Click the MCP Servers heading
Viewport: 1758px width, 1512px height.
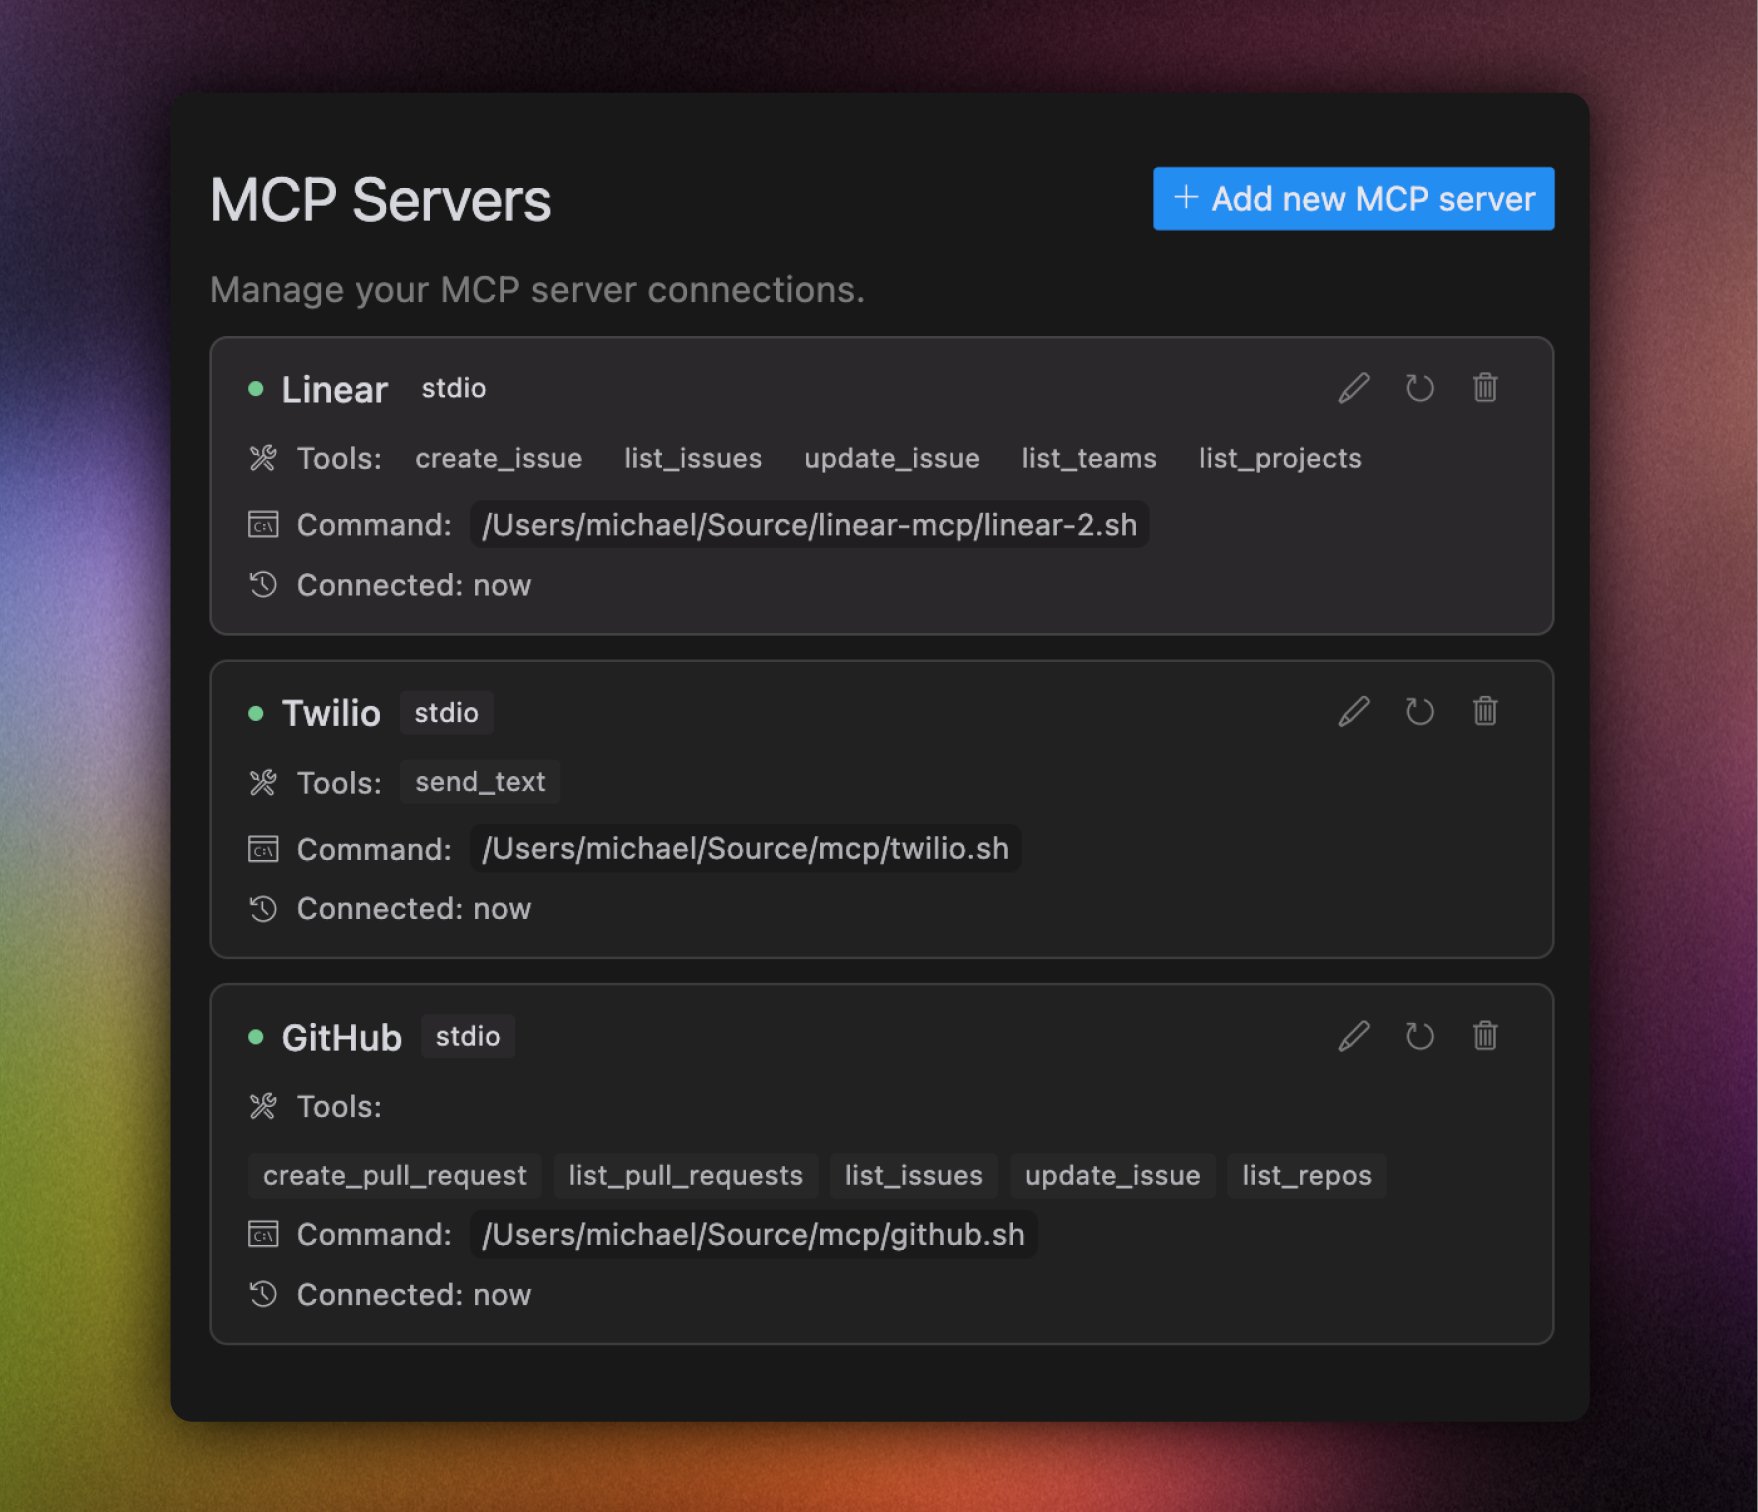[380, 200]
